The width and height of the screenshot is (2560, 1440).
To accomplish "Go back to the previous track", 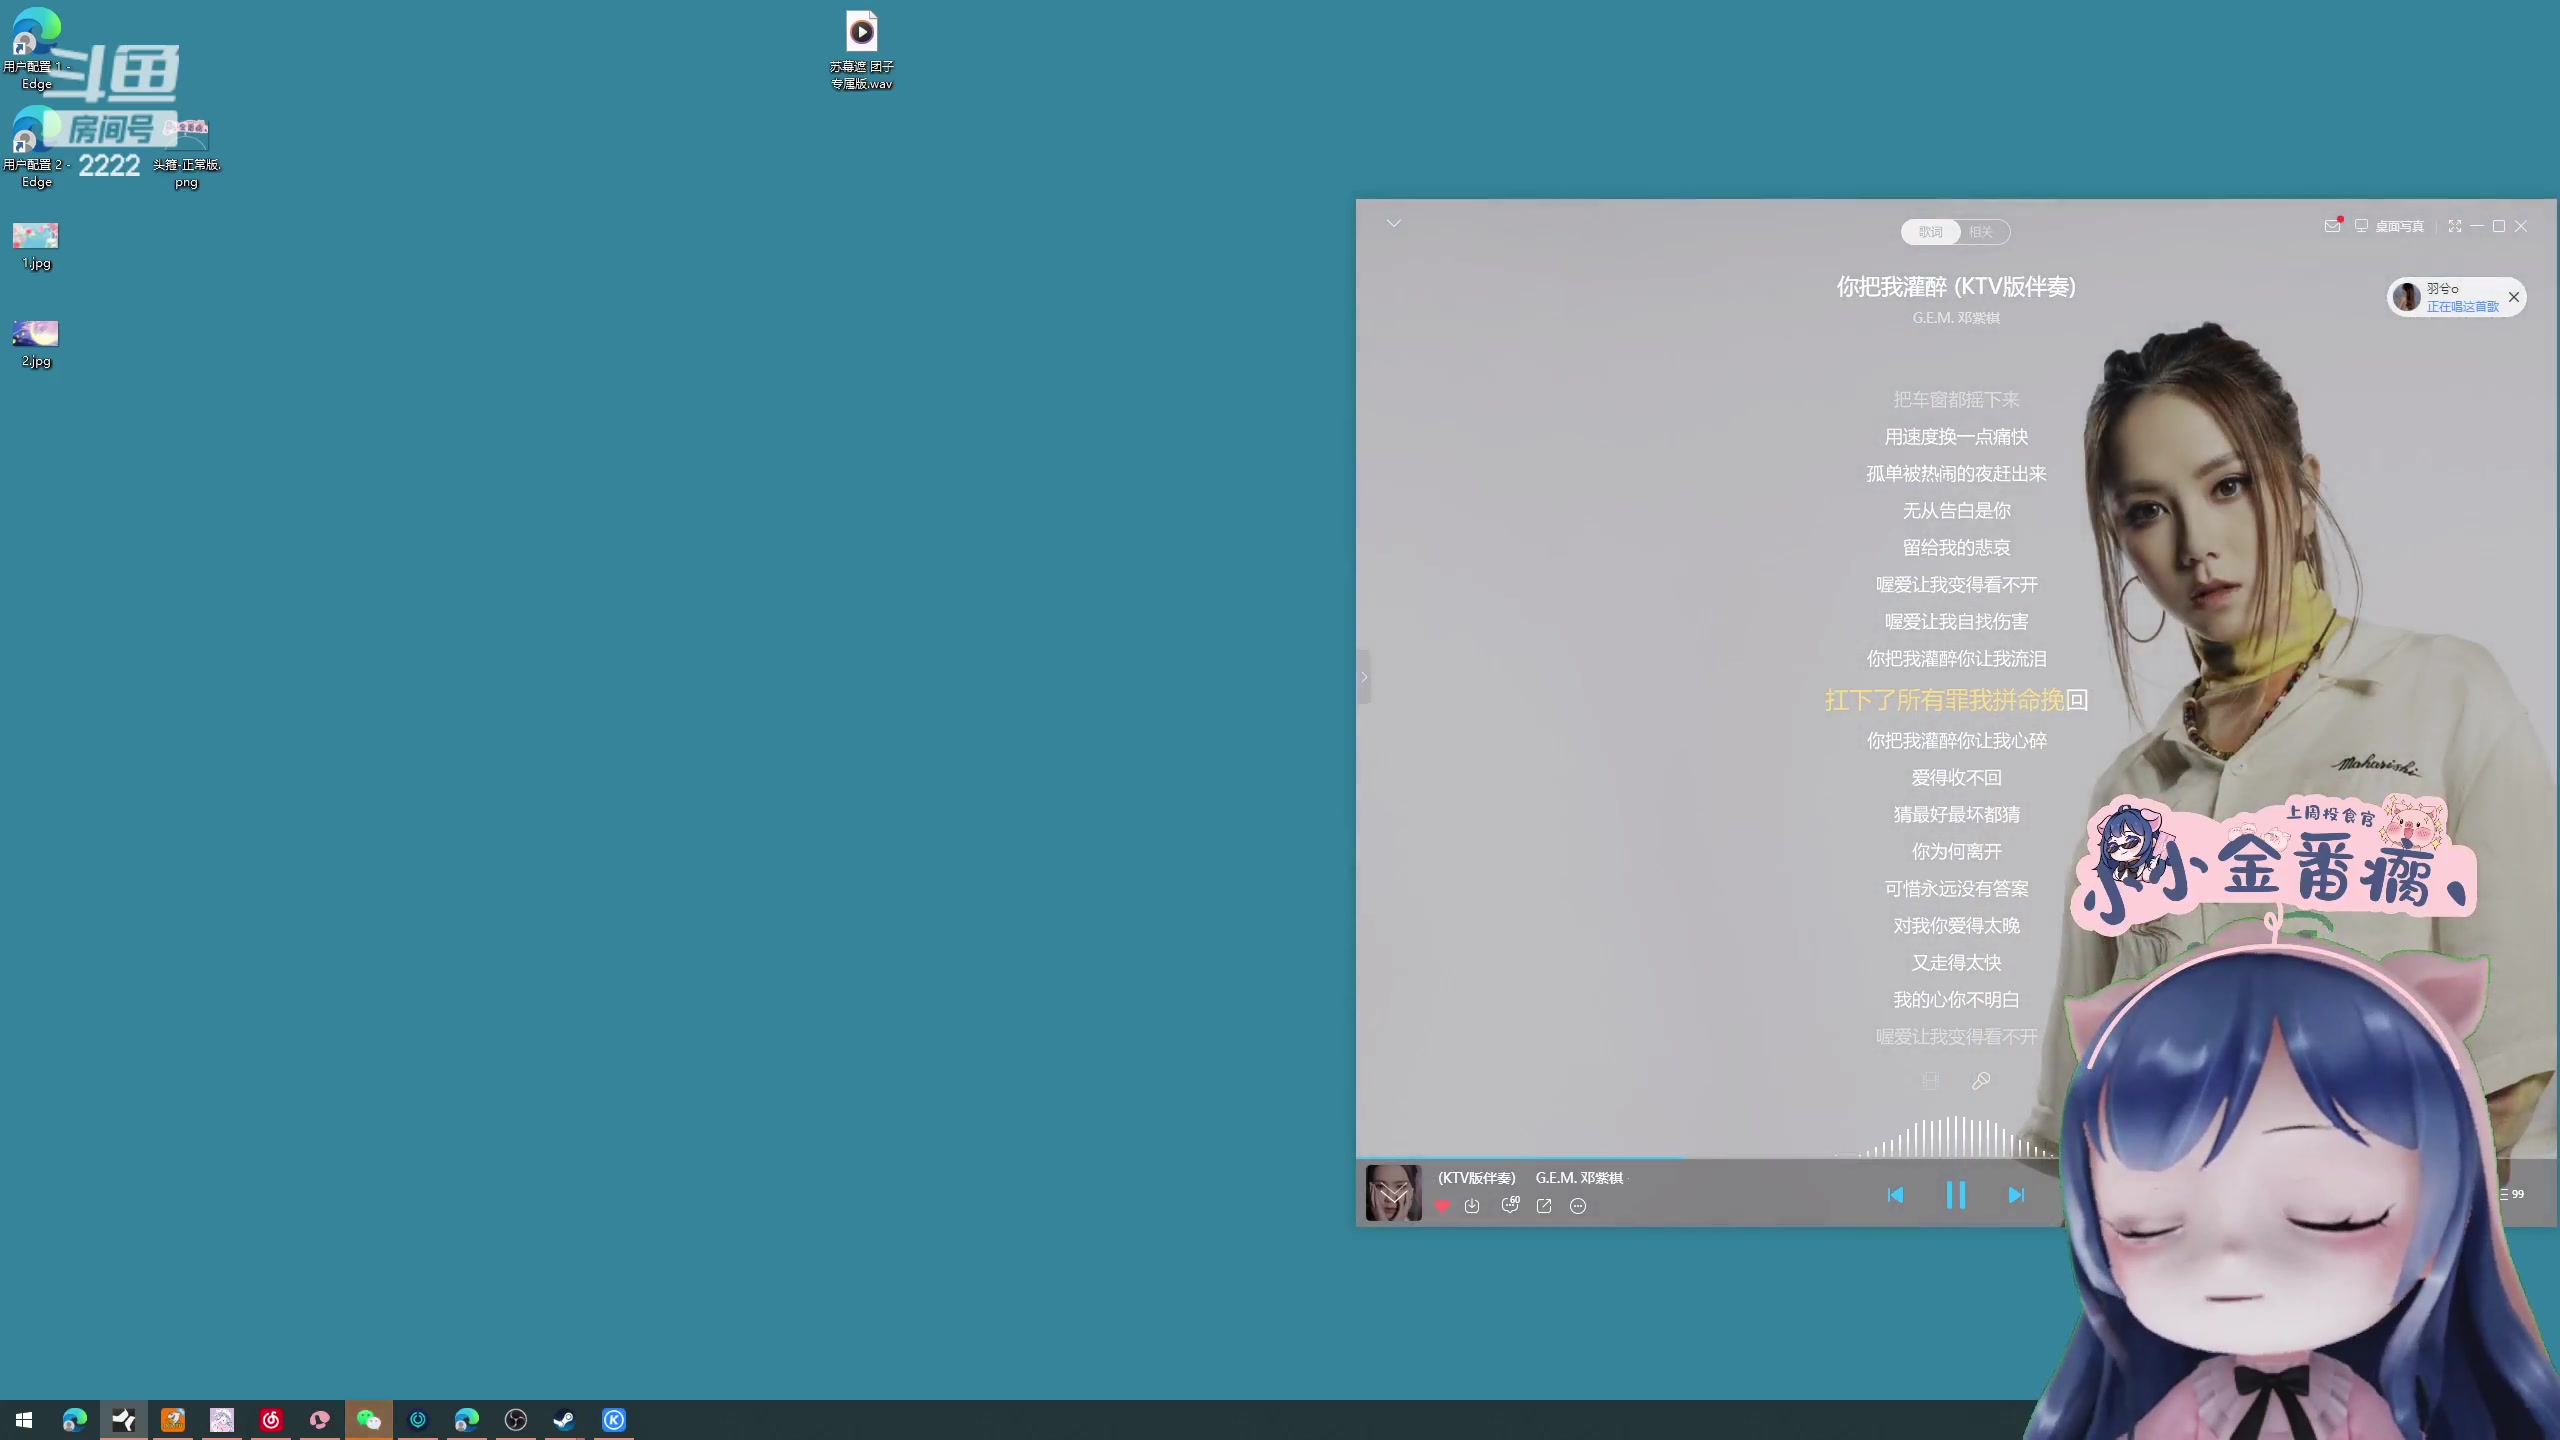I will 1895,1195.
